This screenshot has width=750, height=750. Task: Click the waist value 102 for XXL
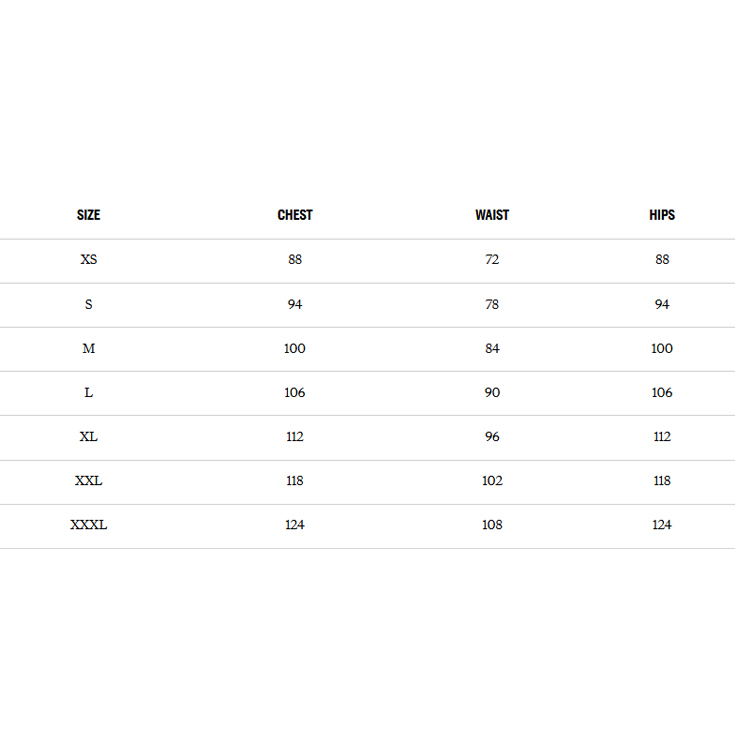coord(492,481)
